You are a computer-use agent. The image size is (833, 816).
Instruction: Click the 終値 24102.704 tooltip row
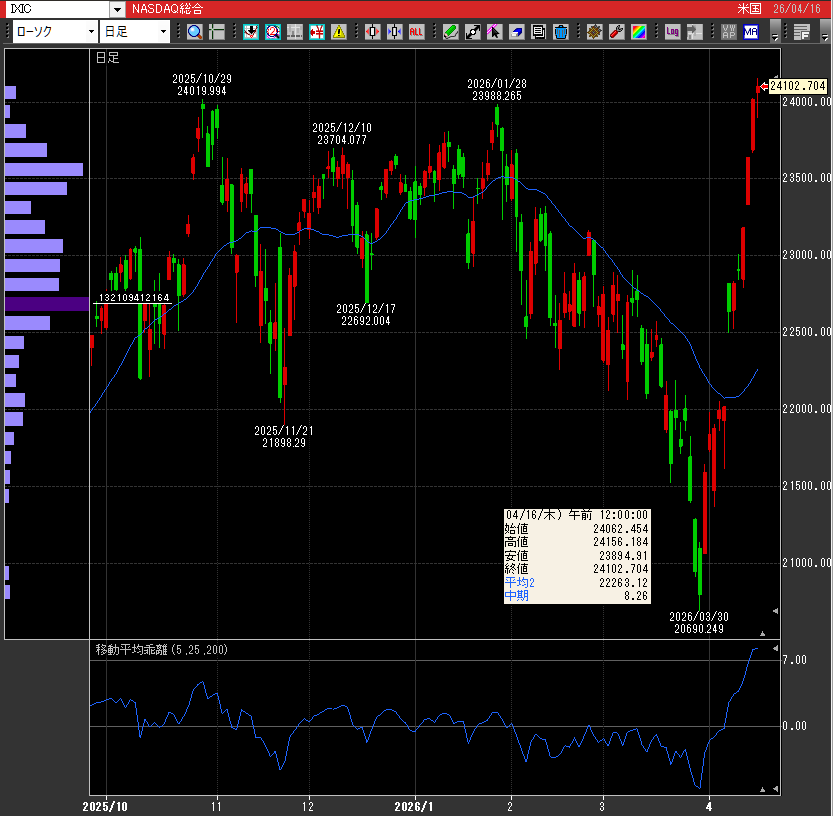point(577,569)
